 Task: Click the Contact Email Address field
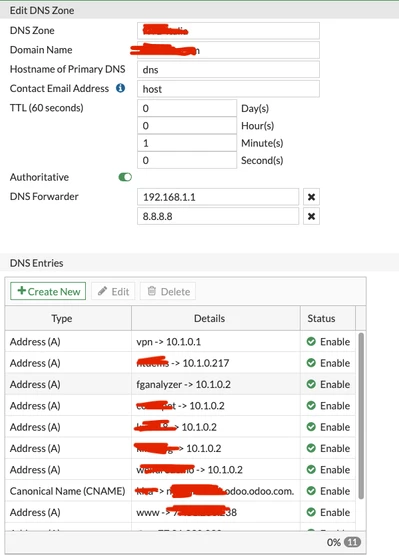point(228,89)
